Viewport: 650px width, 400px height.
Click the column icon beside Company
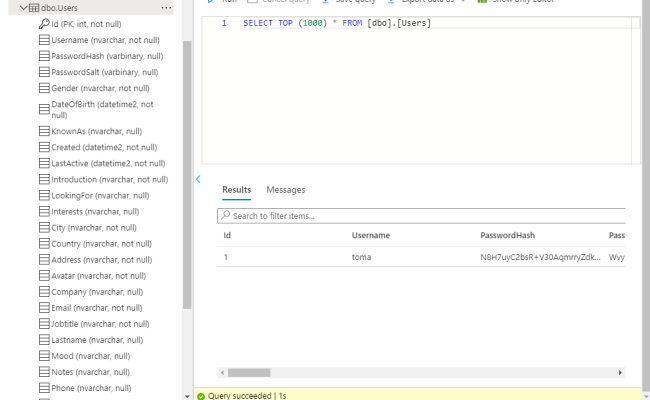[x=44, y=291]
